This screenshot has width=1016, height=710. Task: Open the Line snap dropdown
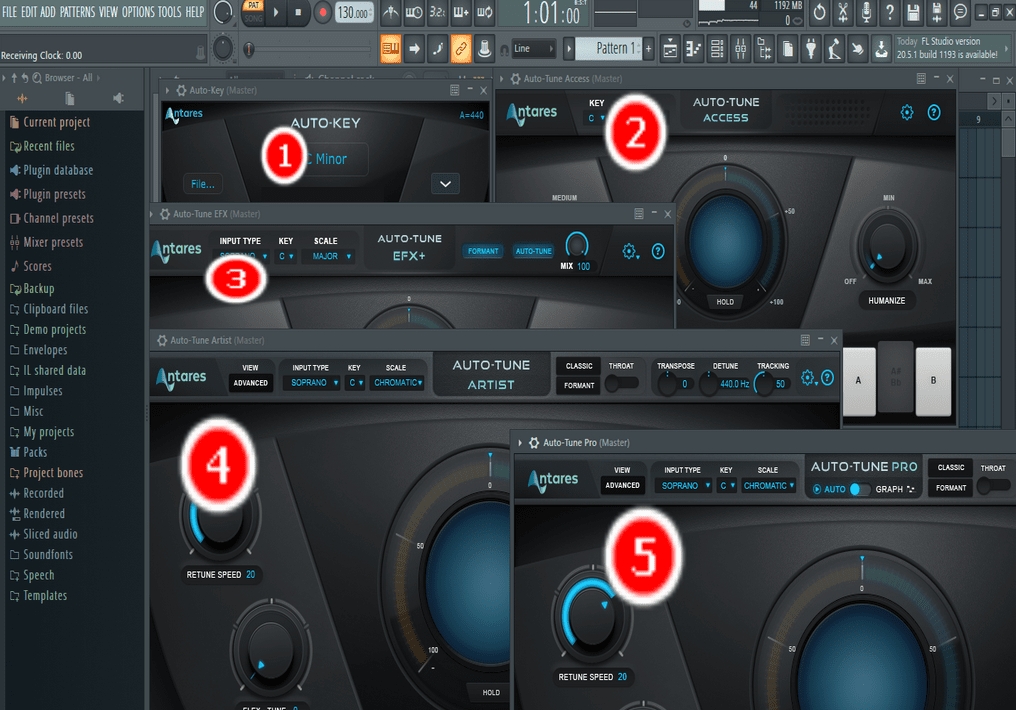(x=533, y=49)
